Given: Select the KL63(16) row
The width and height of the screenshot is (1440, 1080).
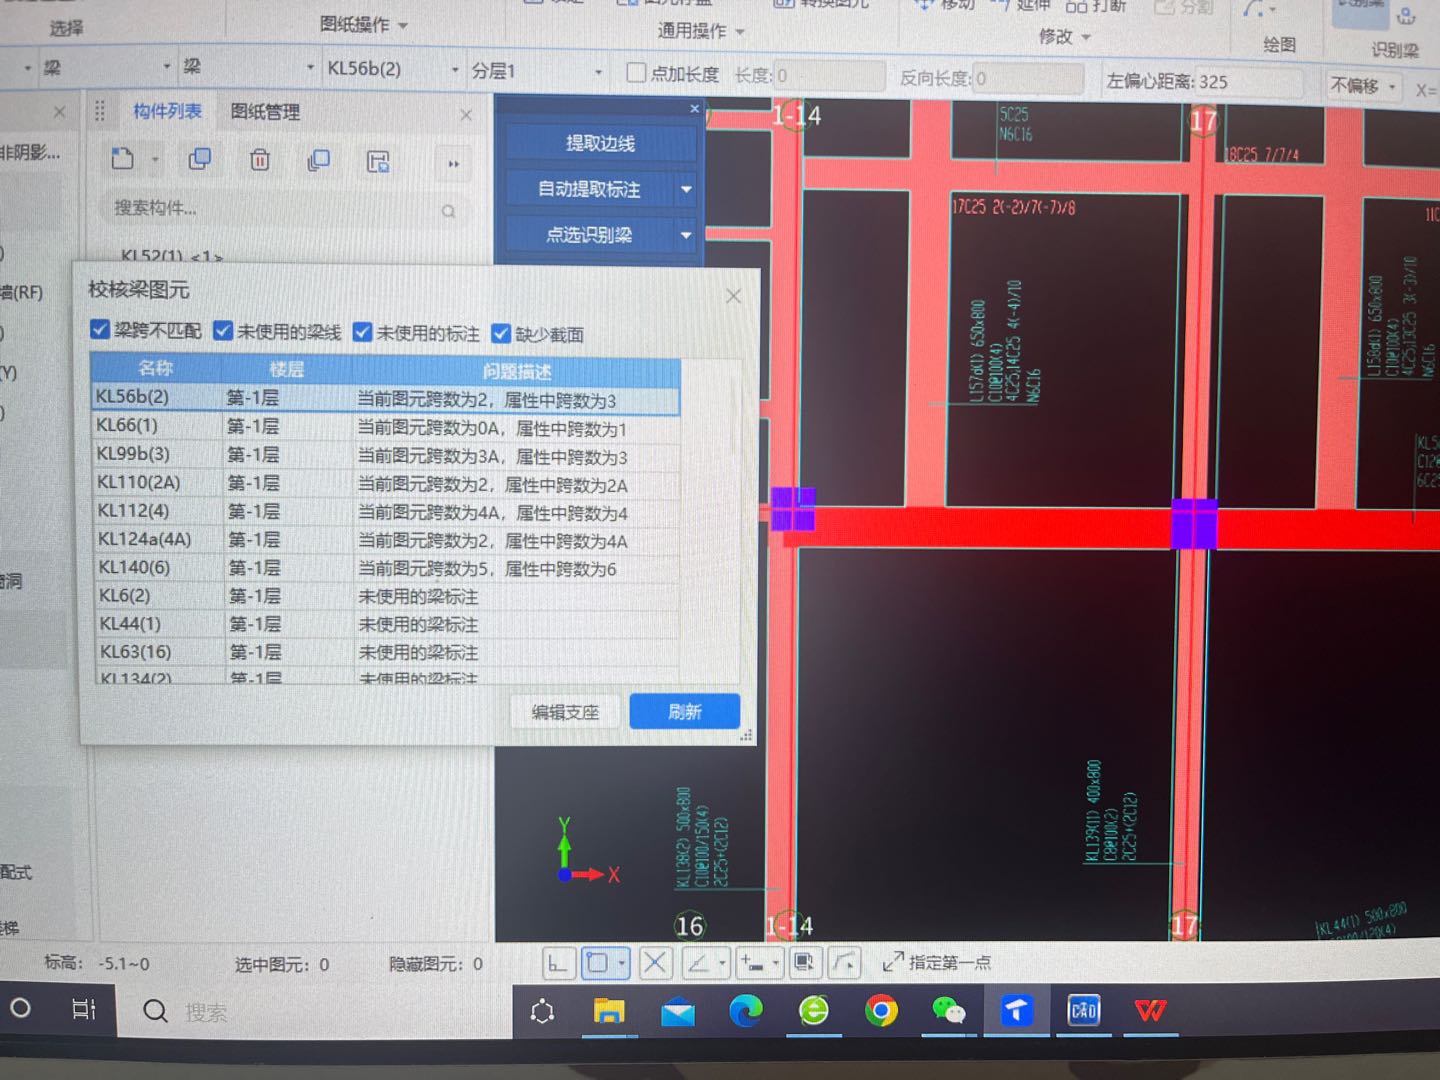Looking at the screenshot, I should click(x=387, y=652).
